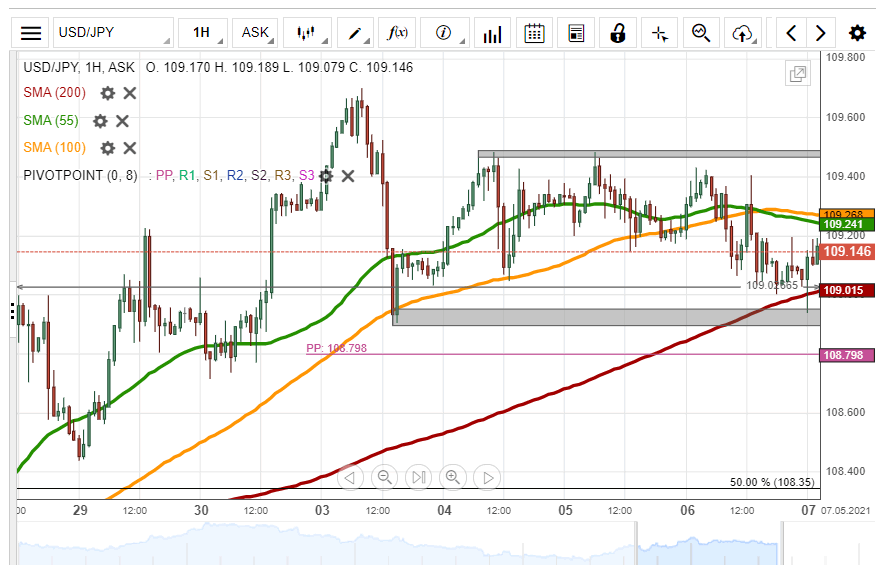Select the 109.241 green SMA price tag

point(847,224)
